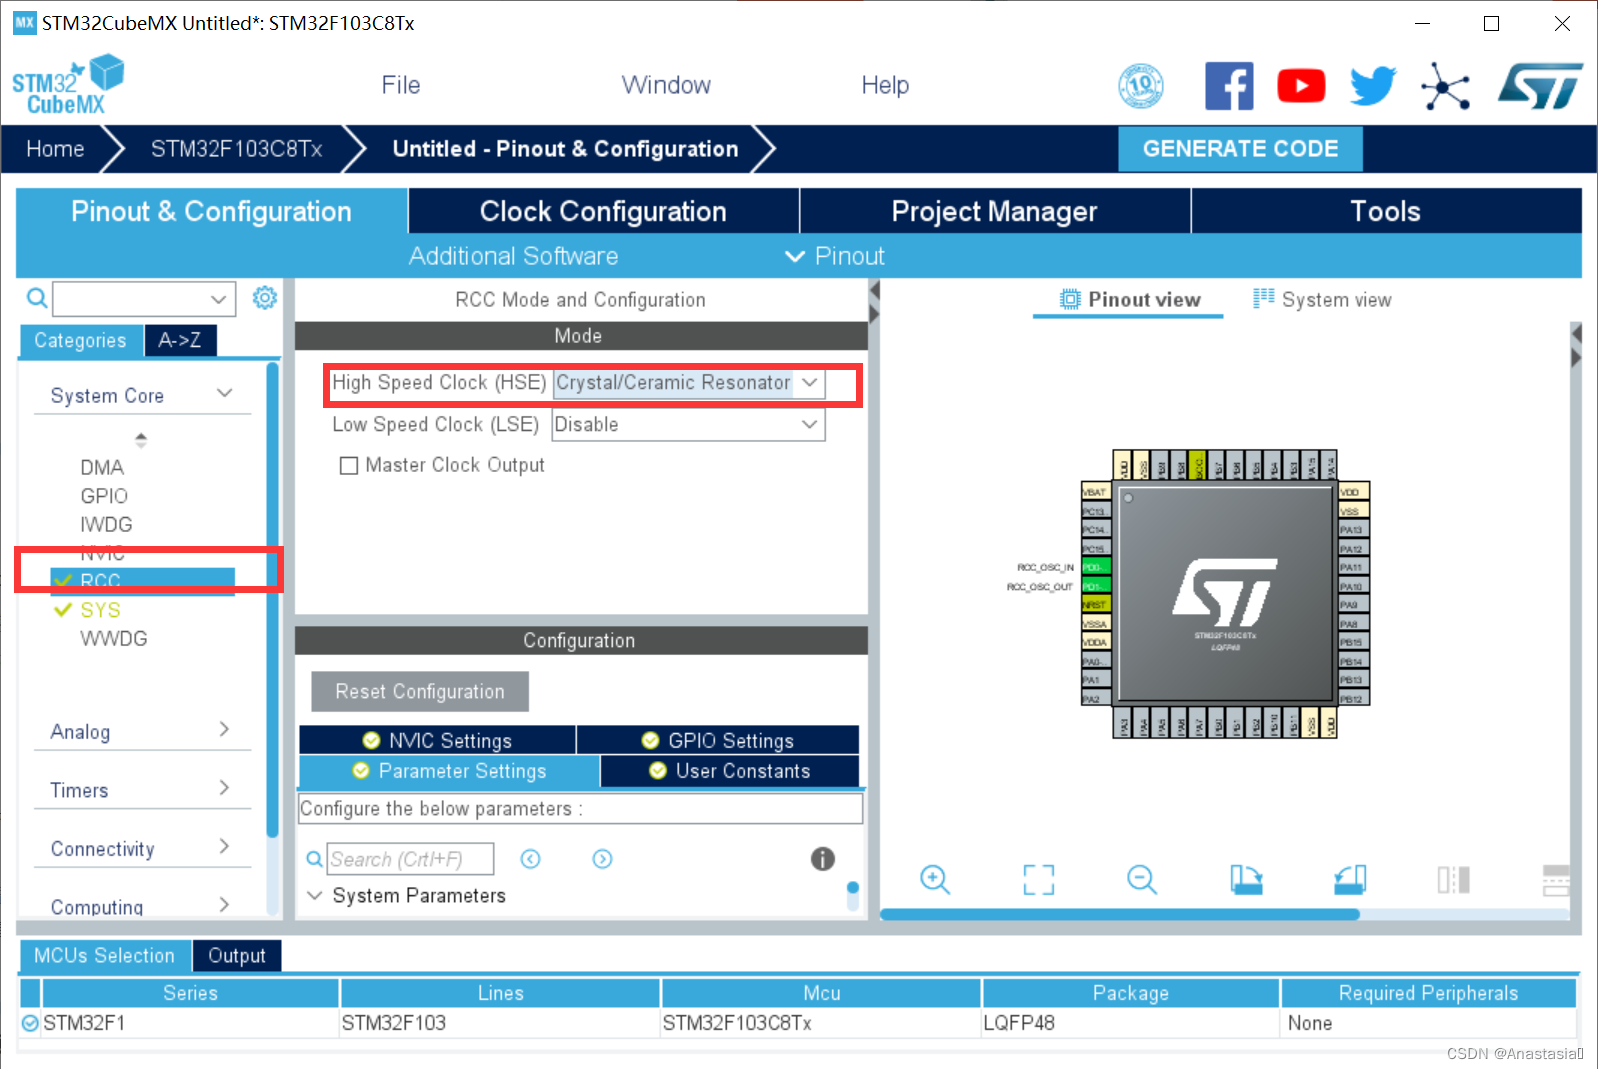Click the GENERATE CODE button

click(1240, 149)
